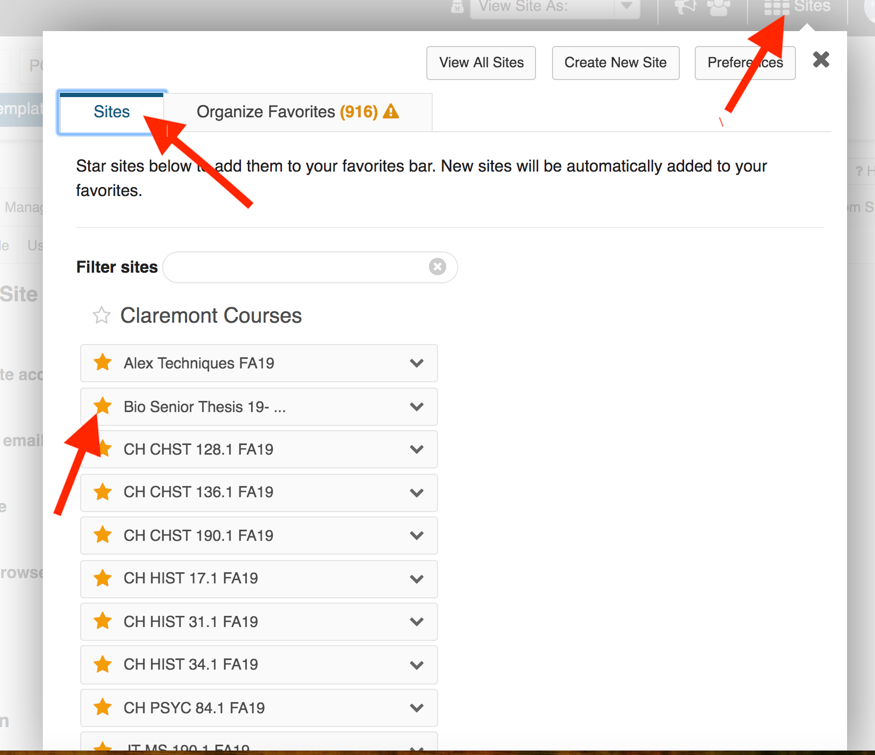This screenshot has height=755, width=875.
Task: Clear the Filter sites field with x icon
Action: 438,267
